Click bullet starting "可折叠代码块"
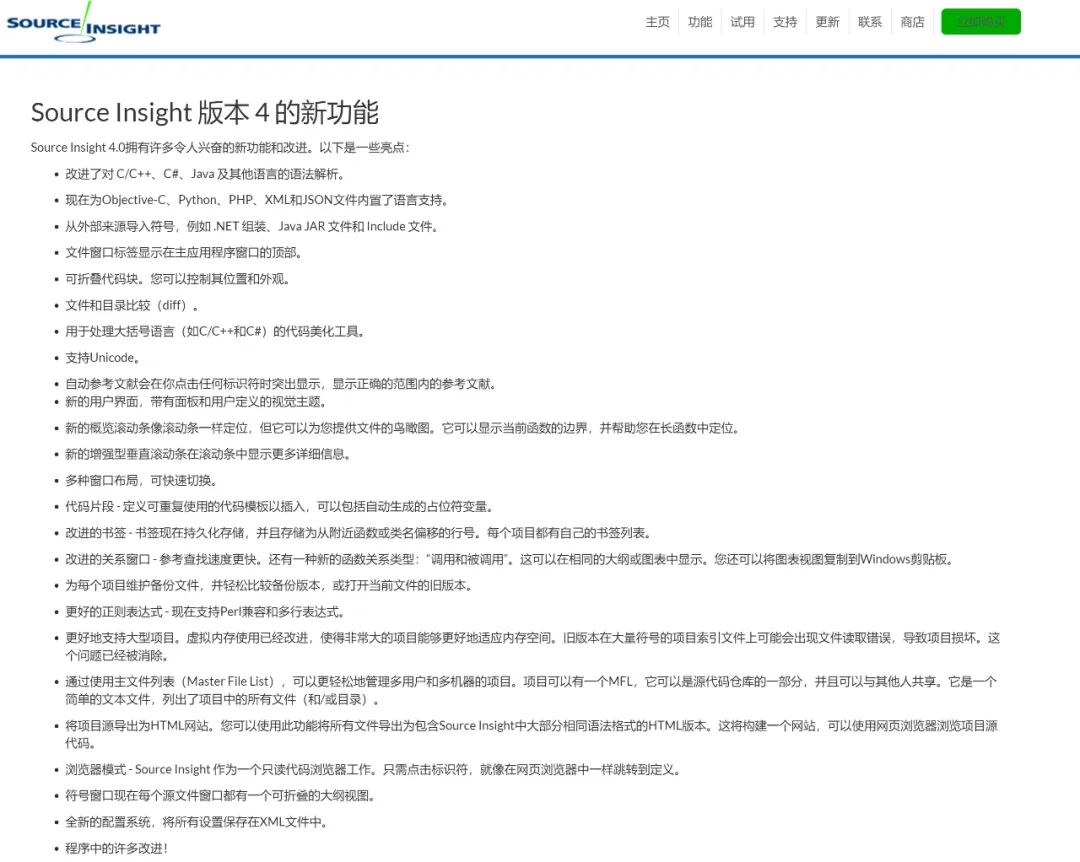Image resolution: width=1080 pixels, height=862 pixels. 178,278
